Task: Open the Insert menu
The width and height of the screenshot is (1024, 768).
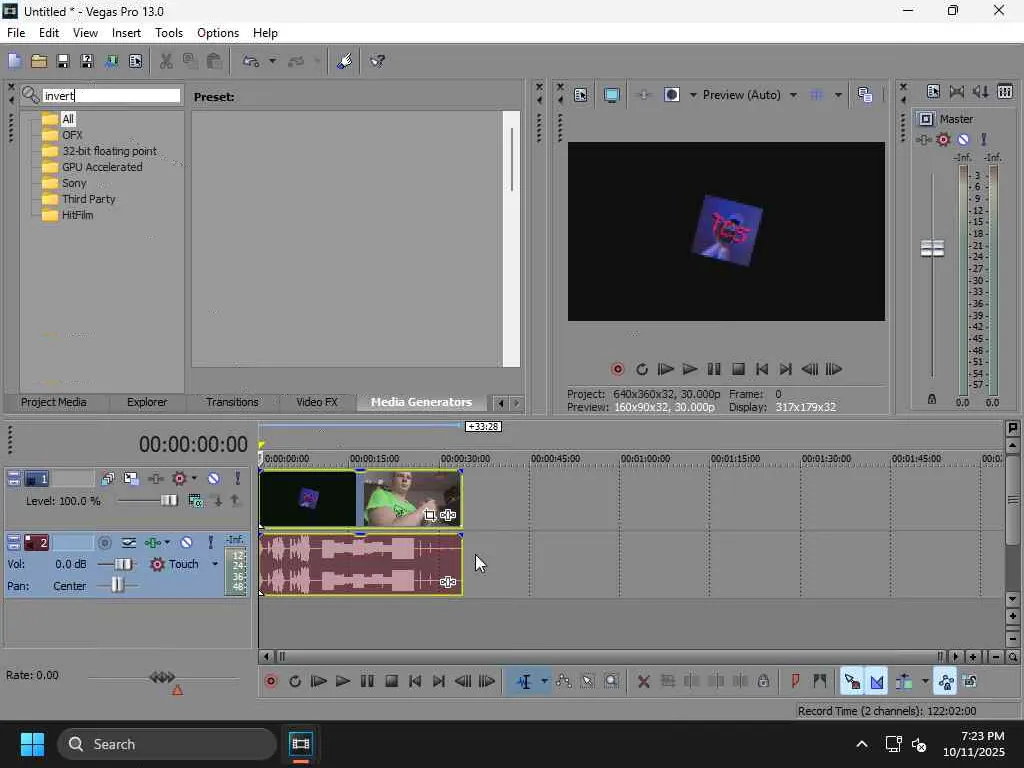Action: point(126,33)
